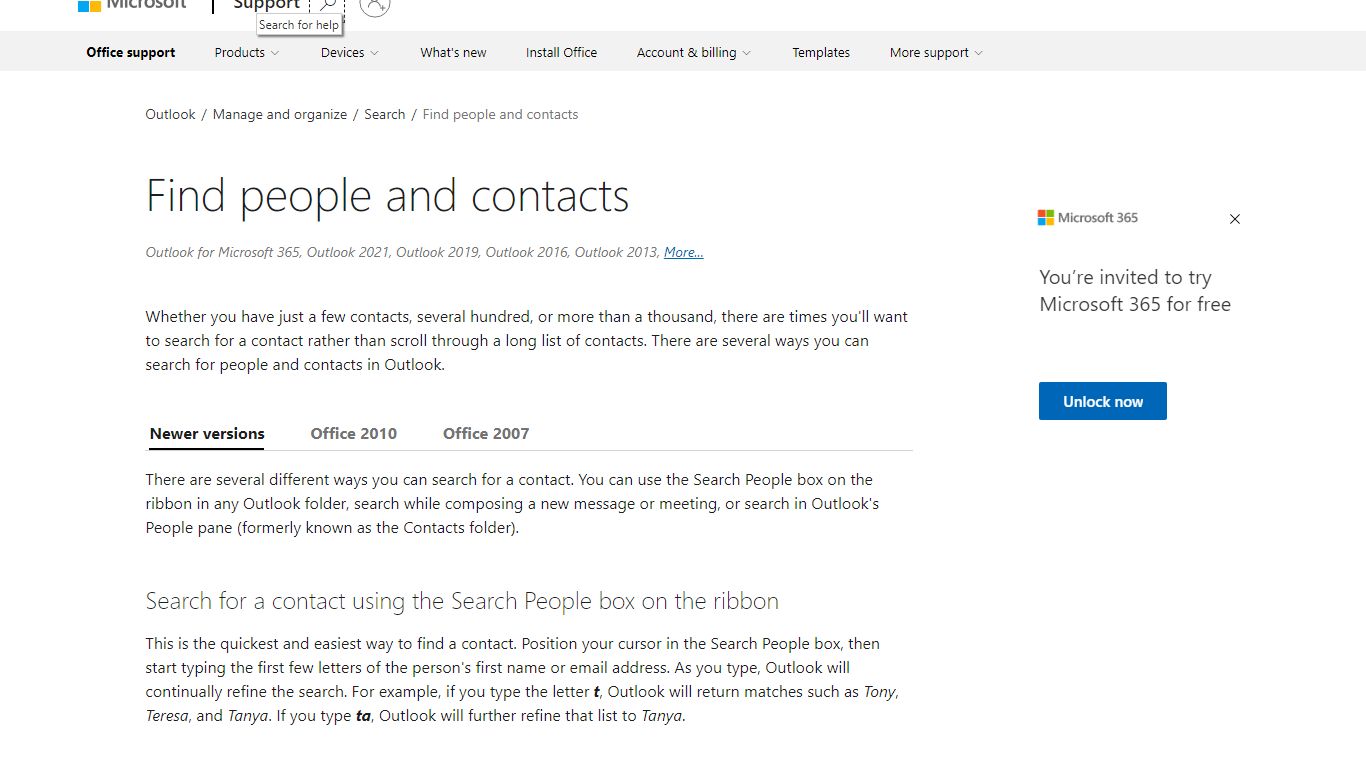Click the Microsoft logo in the header
Image resolution: width=1366 pixels, height=768 pixels.
(x=132, y=4)
